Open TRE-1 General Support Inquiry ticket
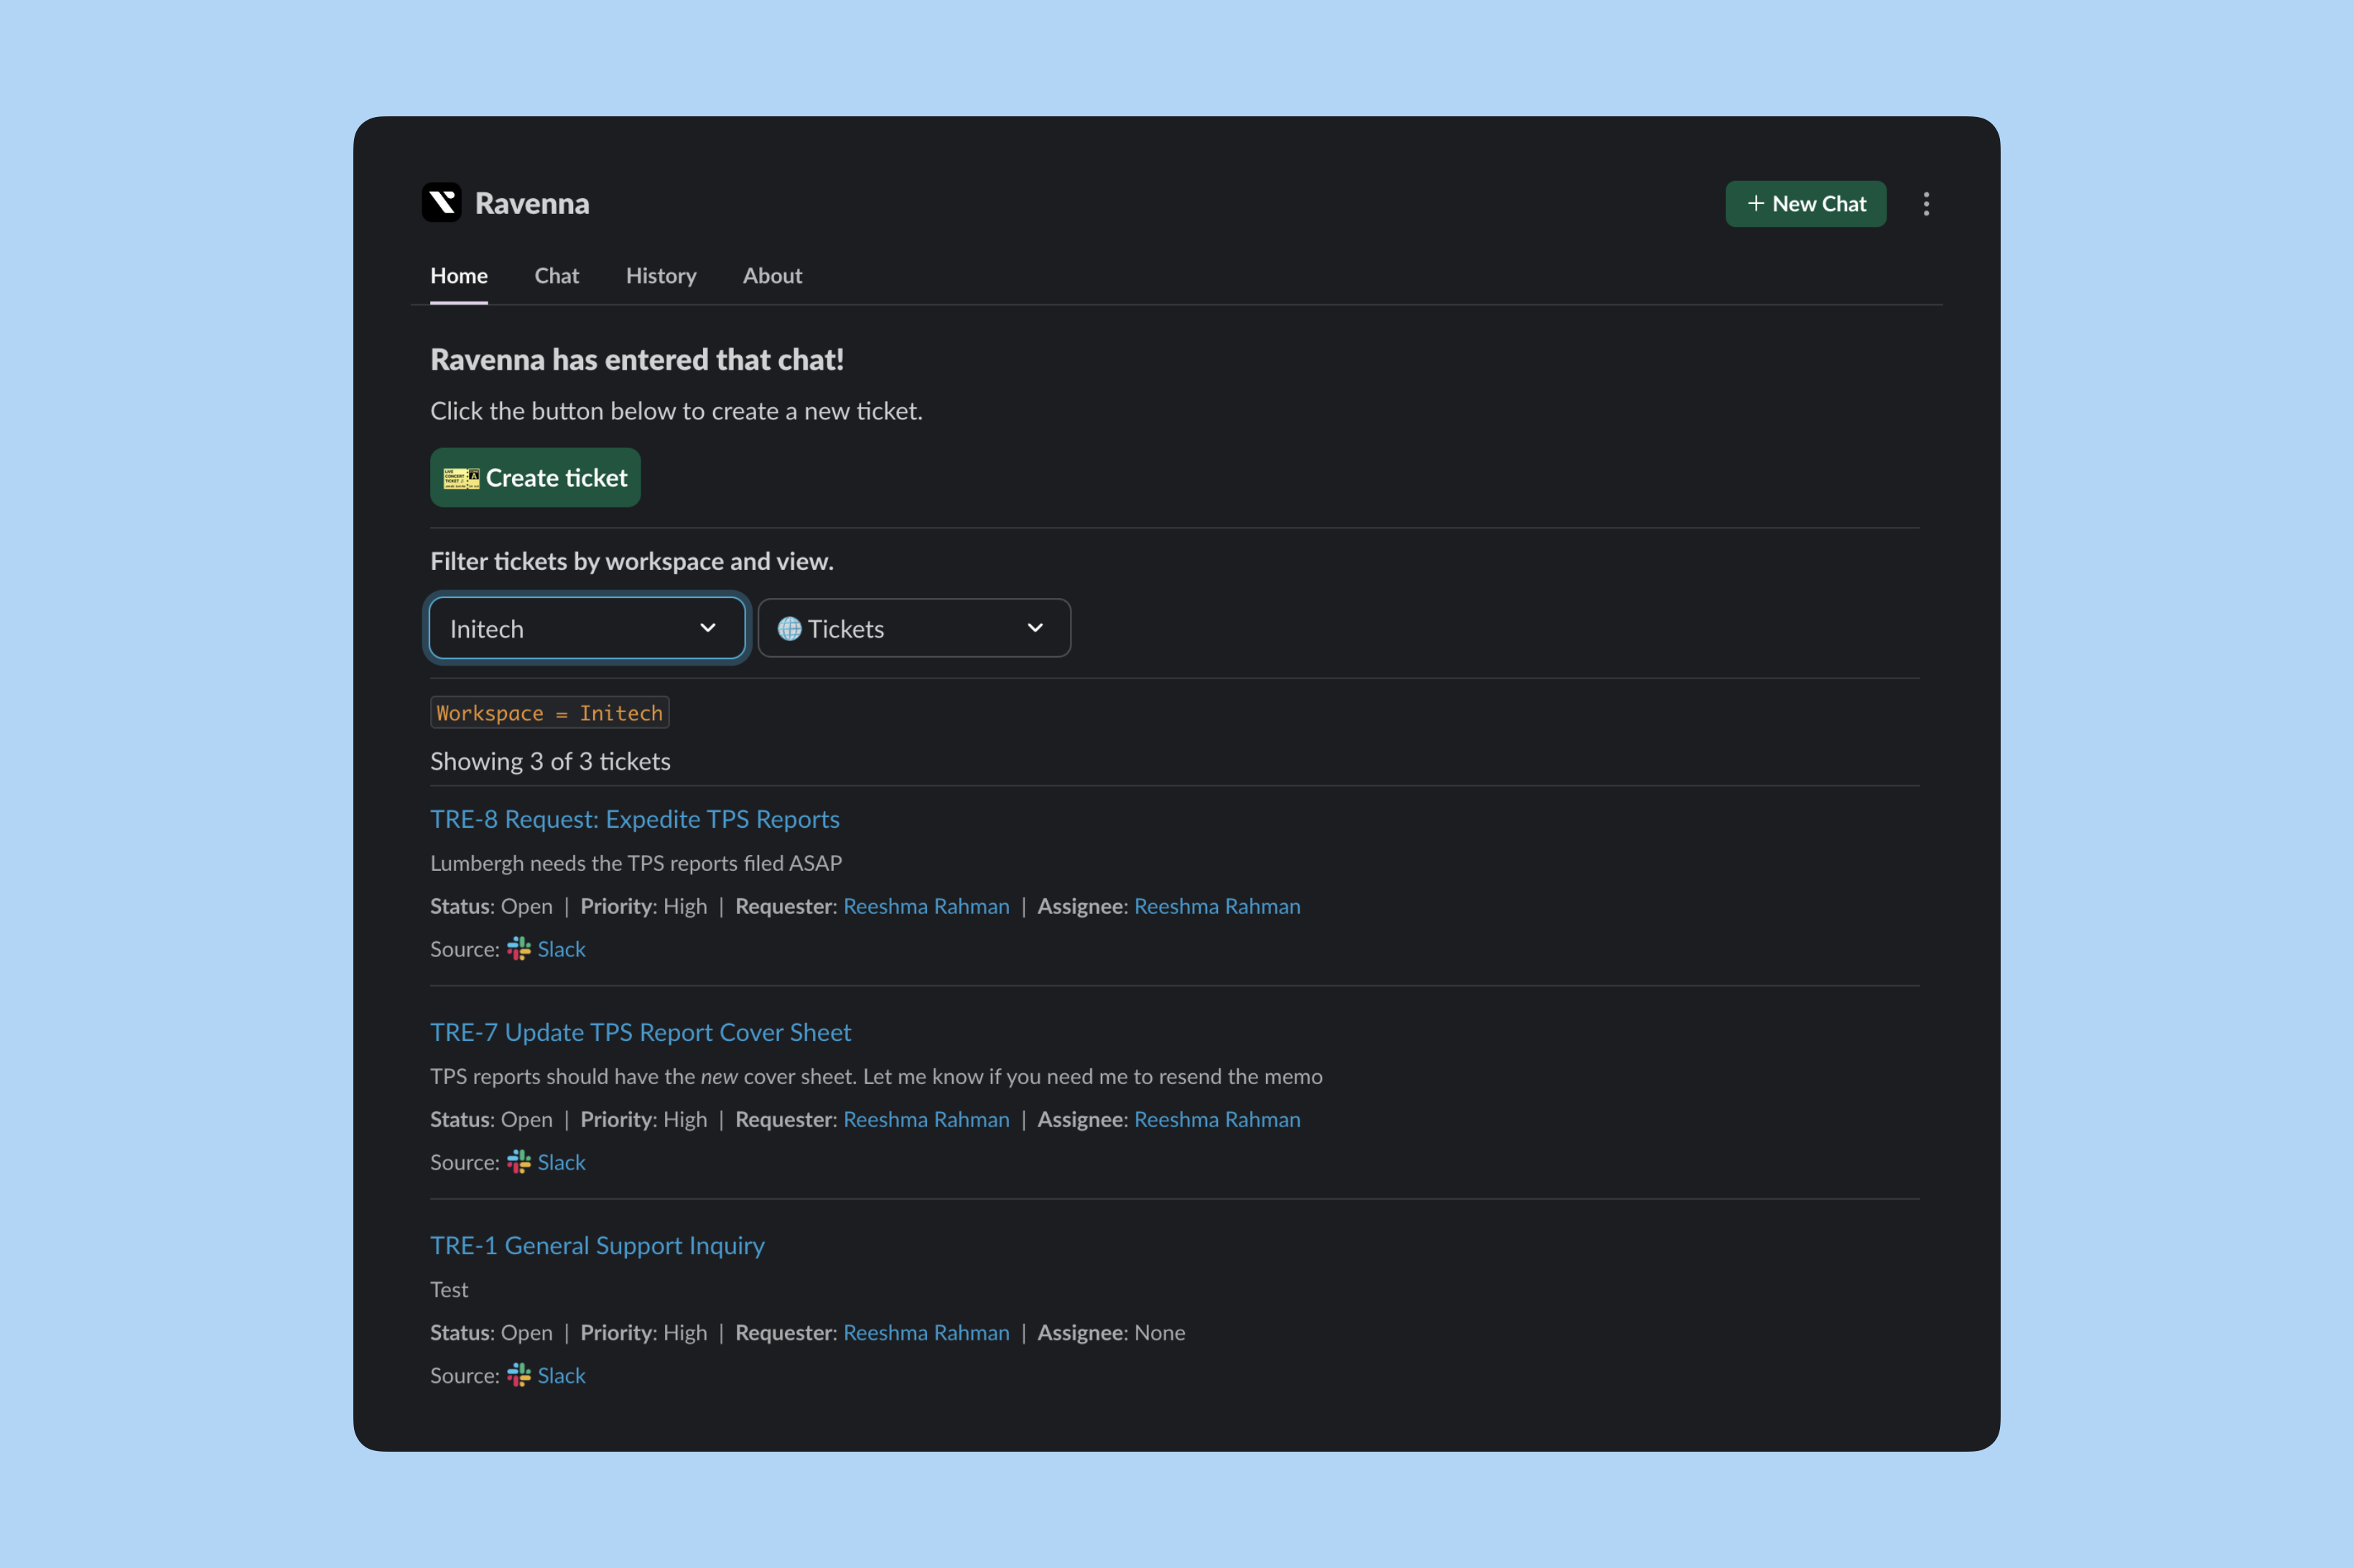The width and height of the screenshot is (2354, 1568). tap(597, 1244)
